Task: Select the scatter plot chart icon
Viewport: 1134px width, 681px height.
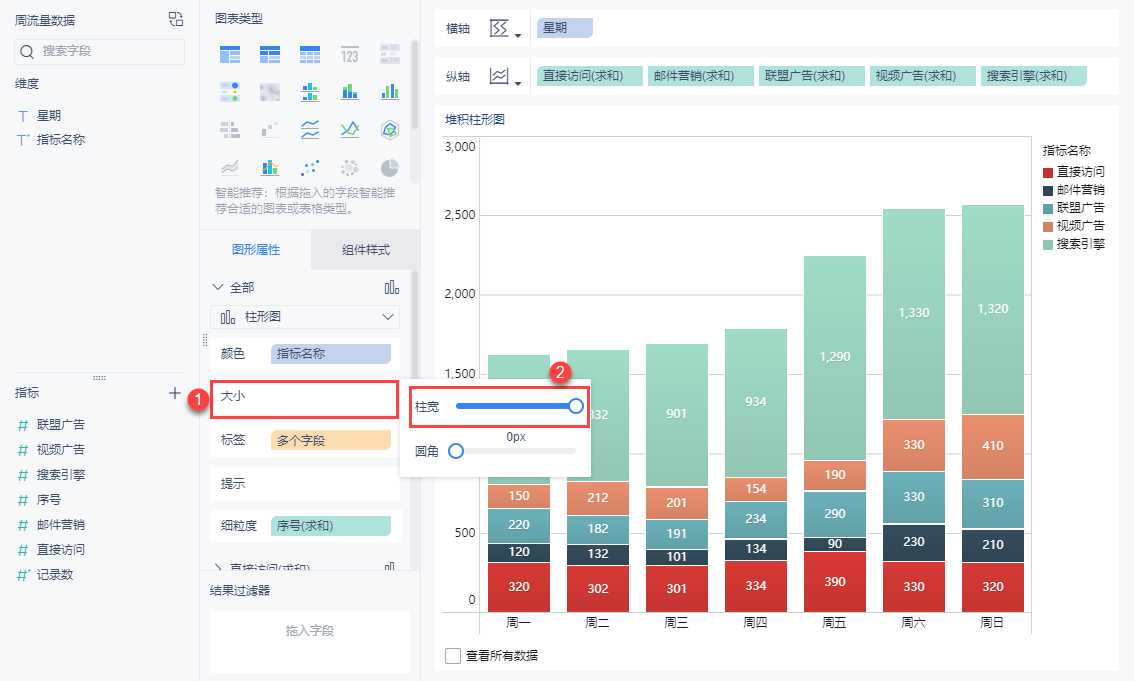Action: [x=310, y=167]
